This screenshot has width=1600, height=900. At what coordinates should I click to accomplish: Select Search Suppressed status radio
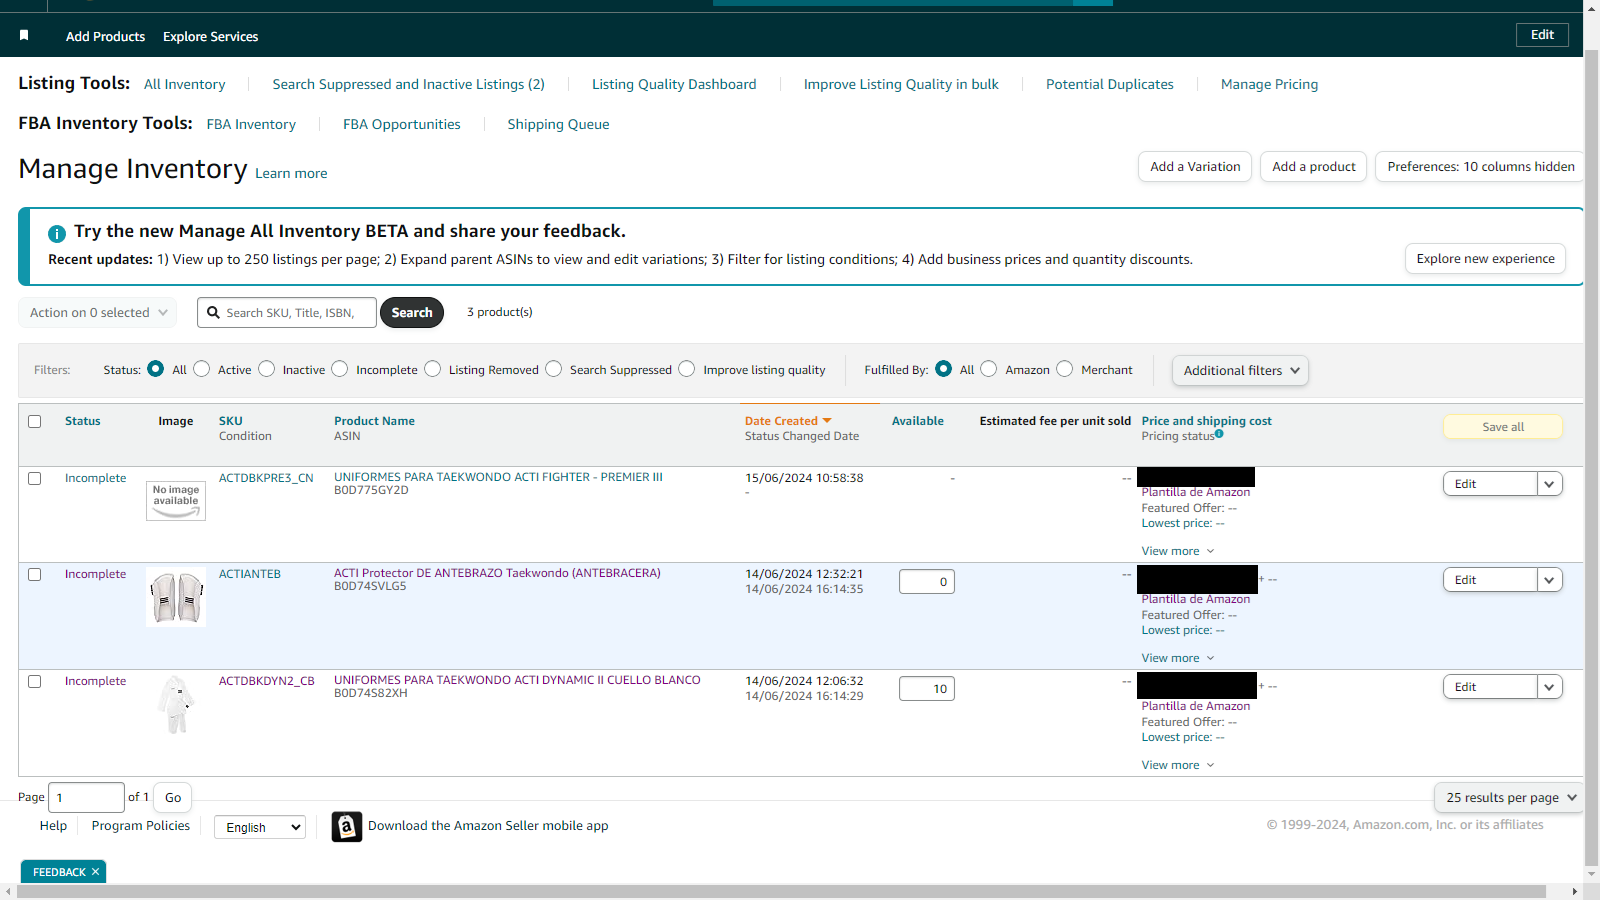click(554, 369)
